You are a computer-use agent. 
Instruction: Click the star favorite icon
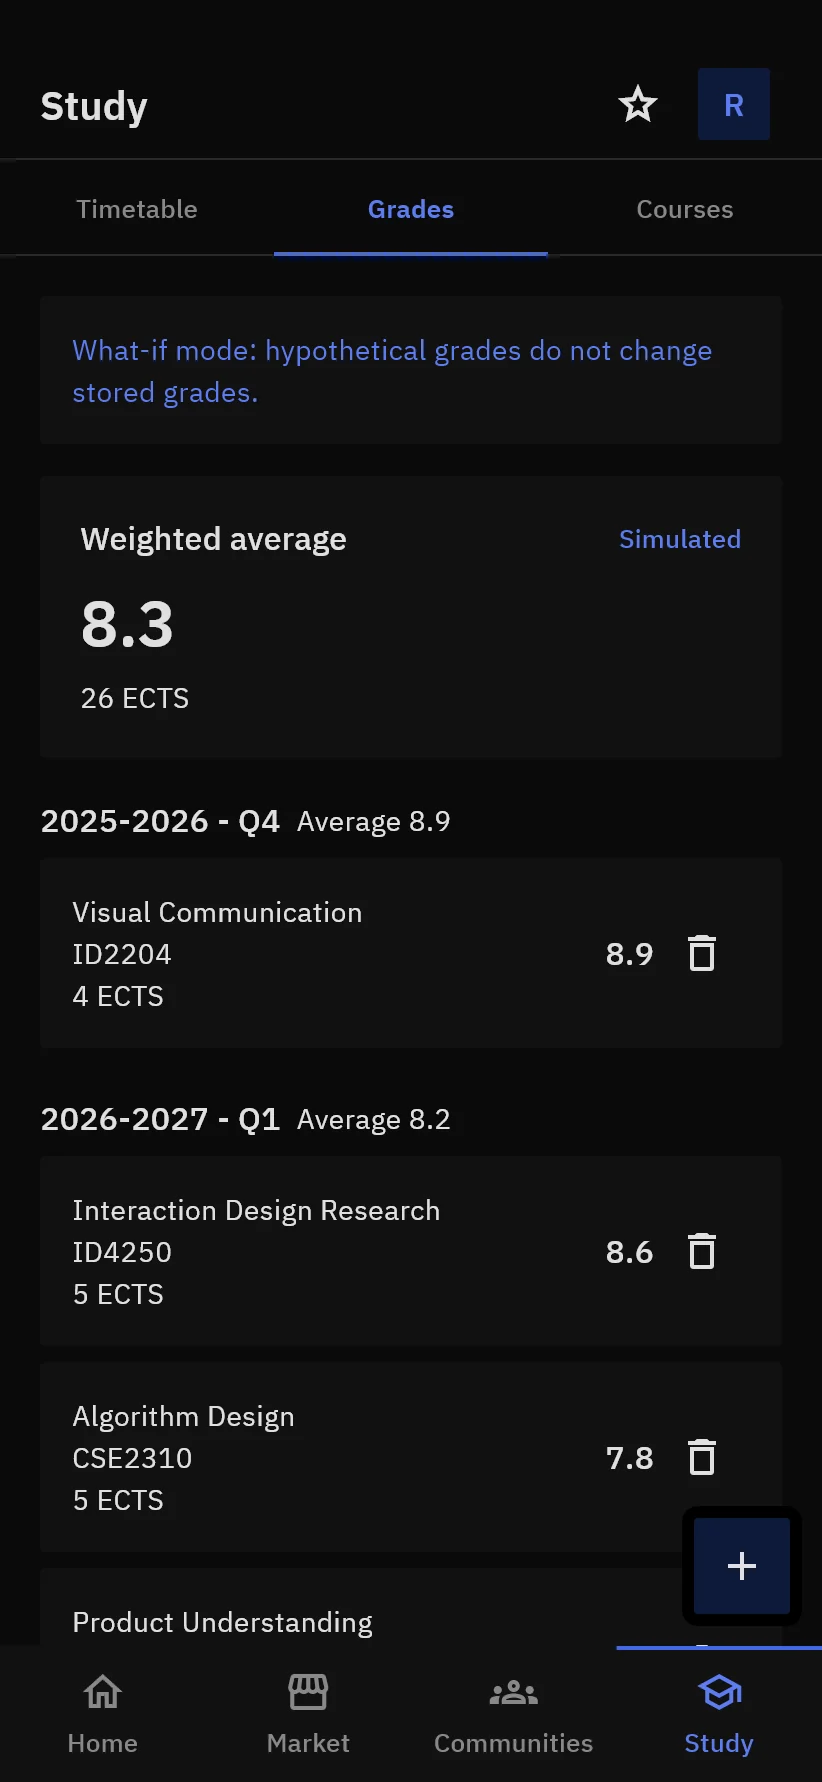(x=637, y=104)
